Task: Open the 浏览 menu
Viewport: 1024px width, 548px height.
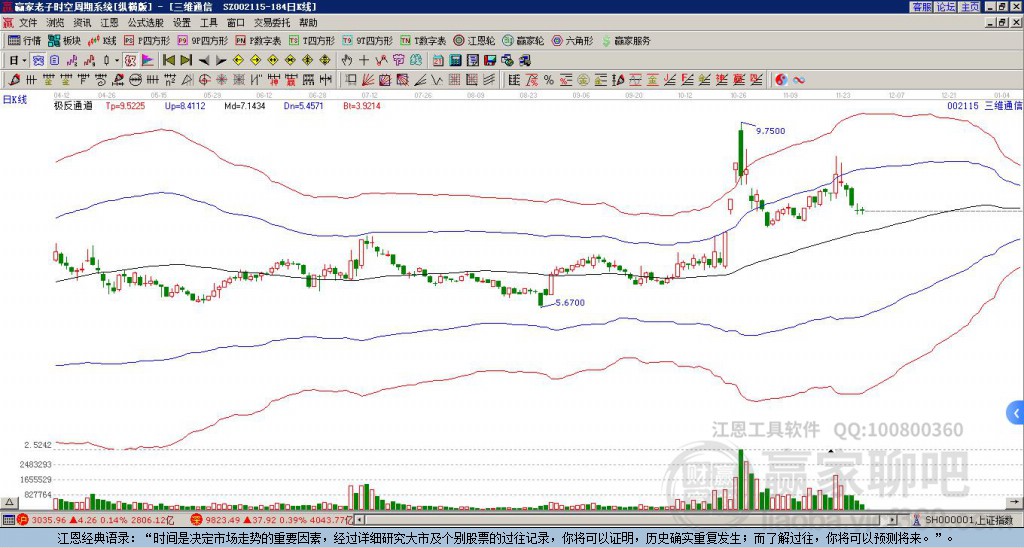Action: pos(56,23)
